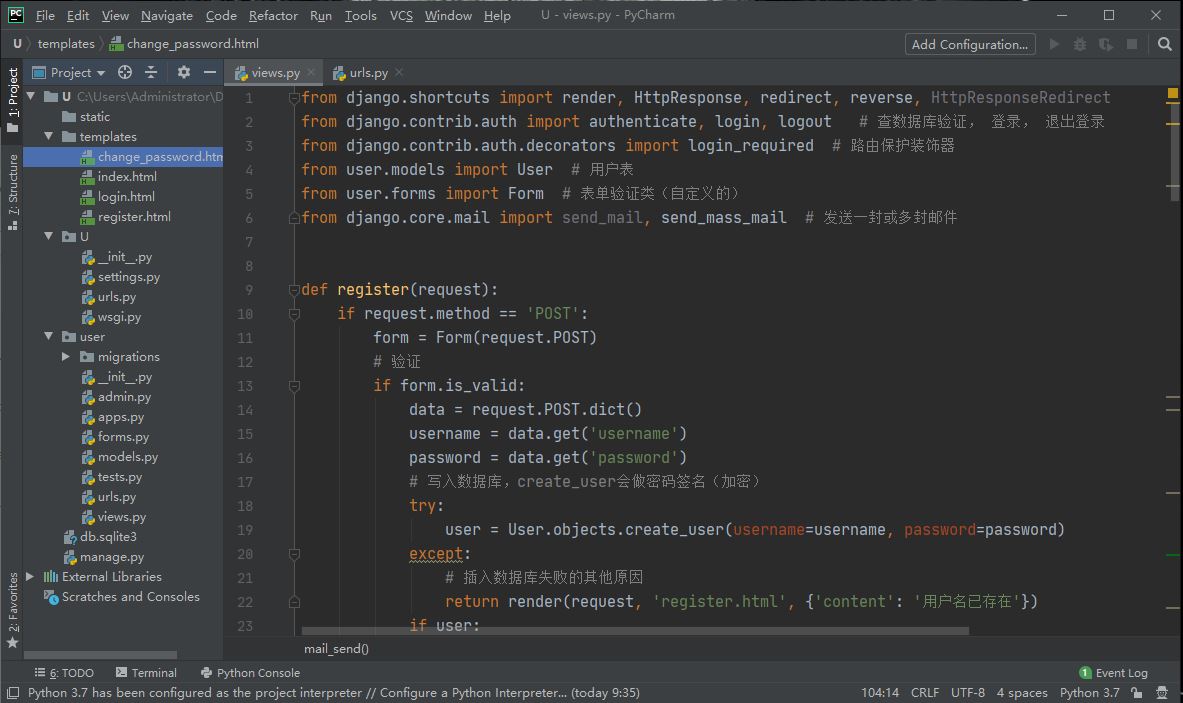1183x703 pixels.
Task: Collapse the root U project folder
Action: pos(31,96)
